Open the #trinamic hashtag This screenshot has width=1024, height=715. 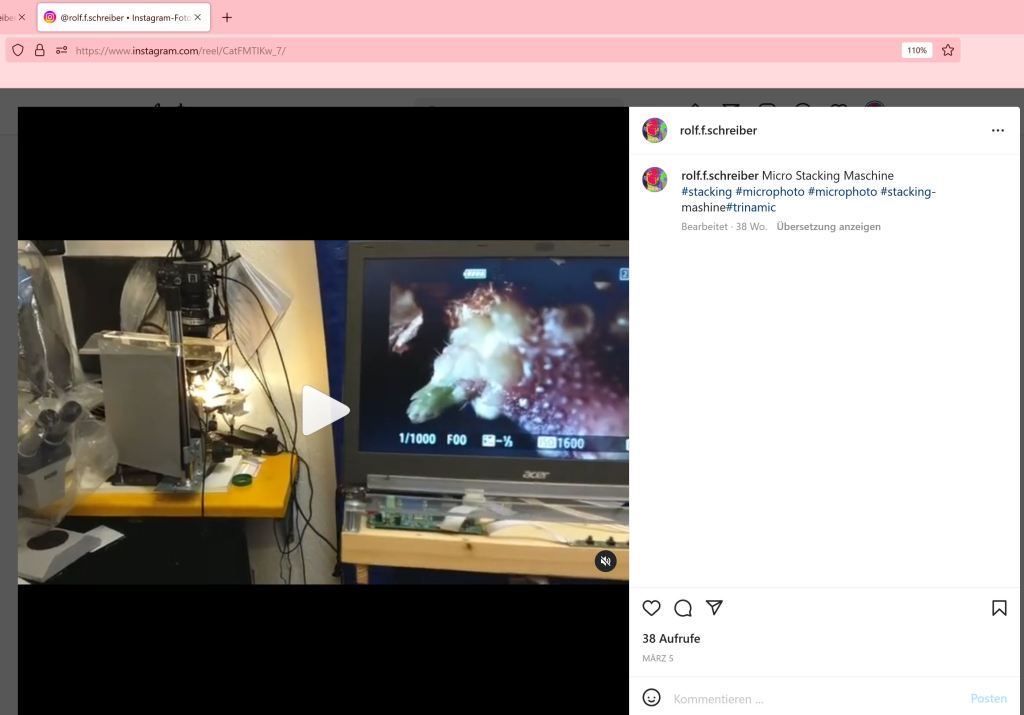[x=751, y=208]
